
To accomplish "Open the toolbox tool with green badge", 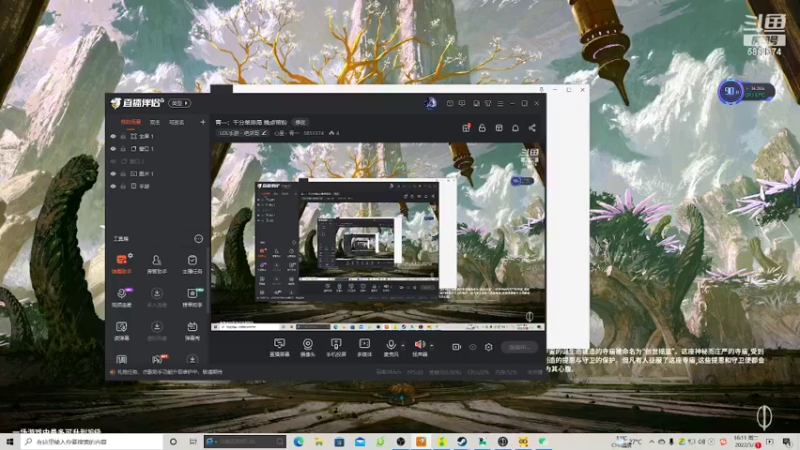I will pos(192,297).
